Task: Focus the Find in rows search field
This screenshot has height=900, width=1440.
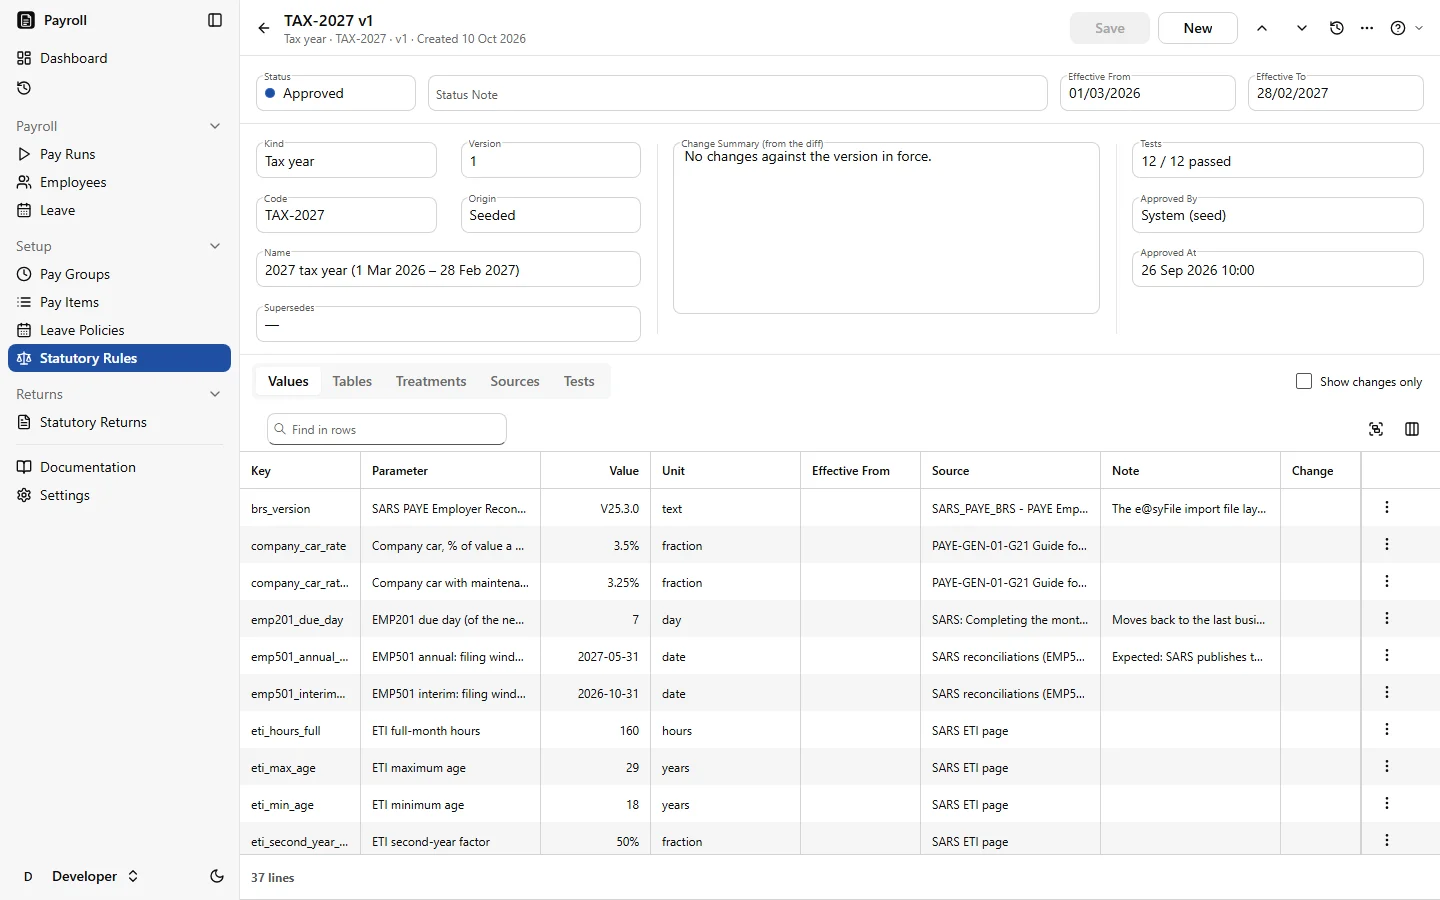Action: click(x=387, y=429)
